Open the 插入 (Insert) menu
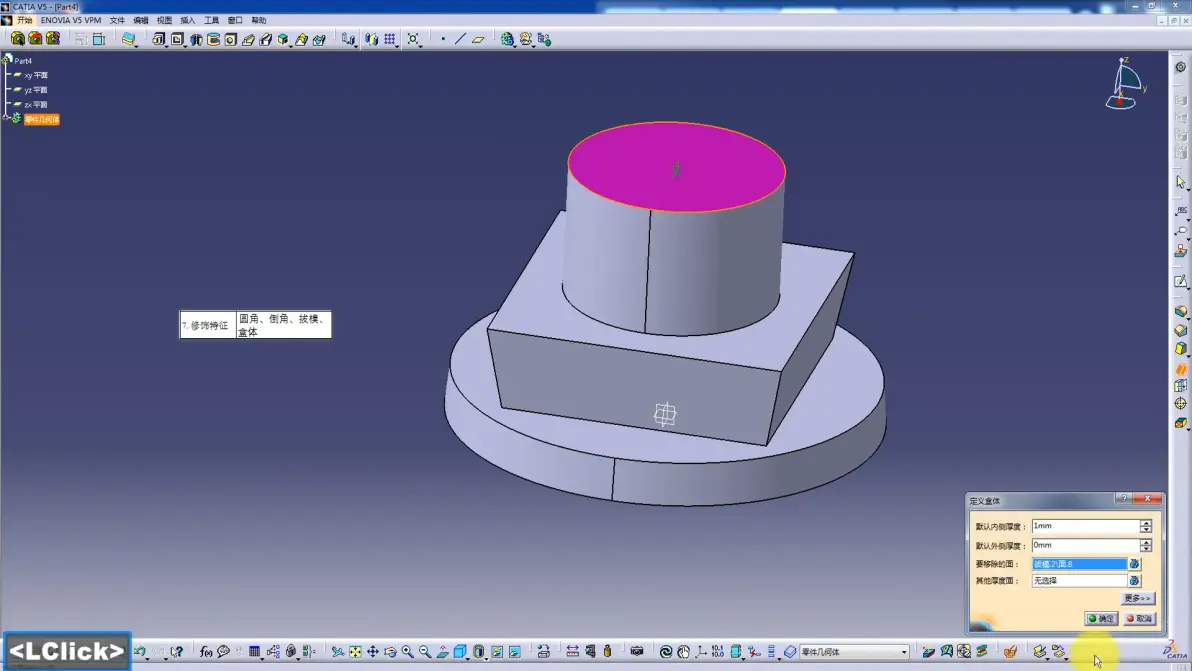This screenshot has height=671, width=1192. point(188,21)
